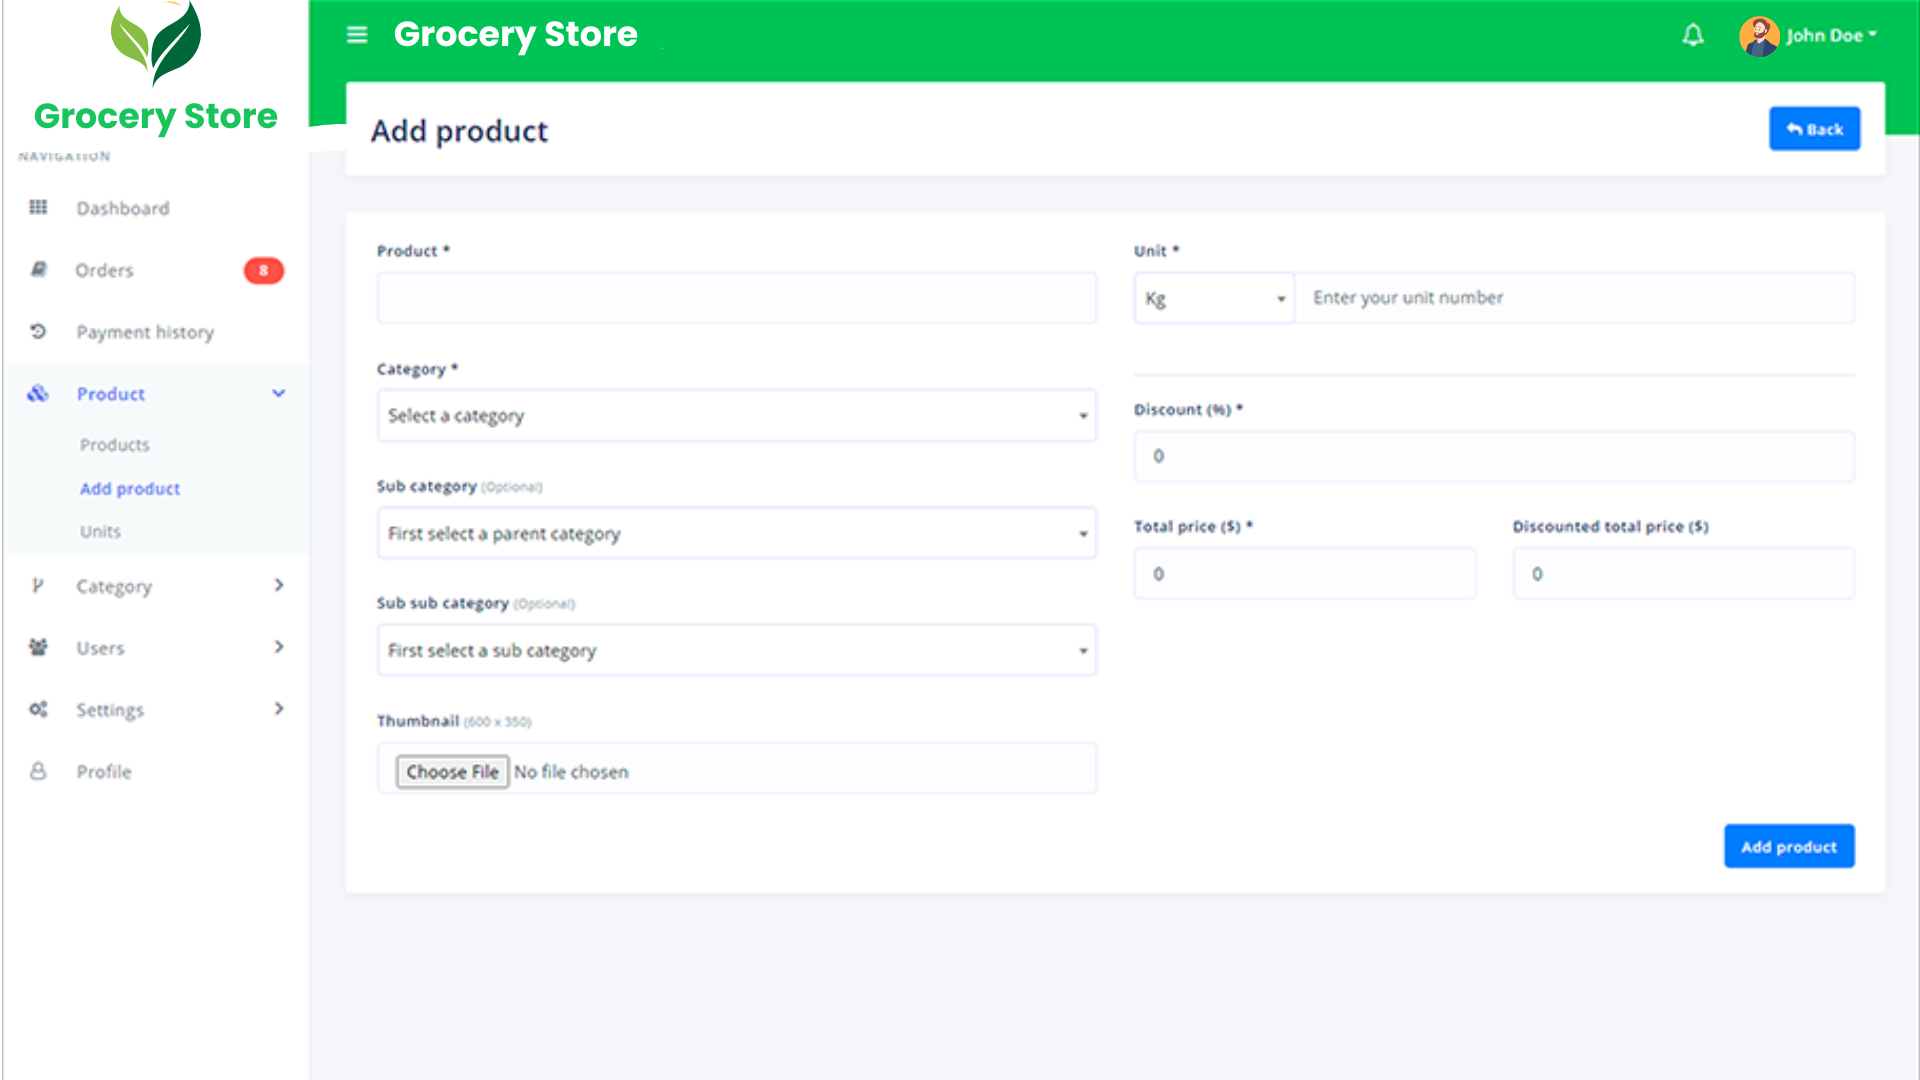Click the Orders sidebar icon
1920x1080 pixels.
(38, 269)
